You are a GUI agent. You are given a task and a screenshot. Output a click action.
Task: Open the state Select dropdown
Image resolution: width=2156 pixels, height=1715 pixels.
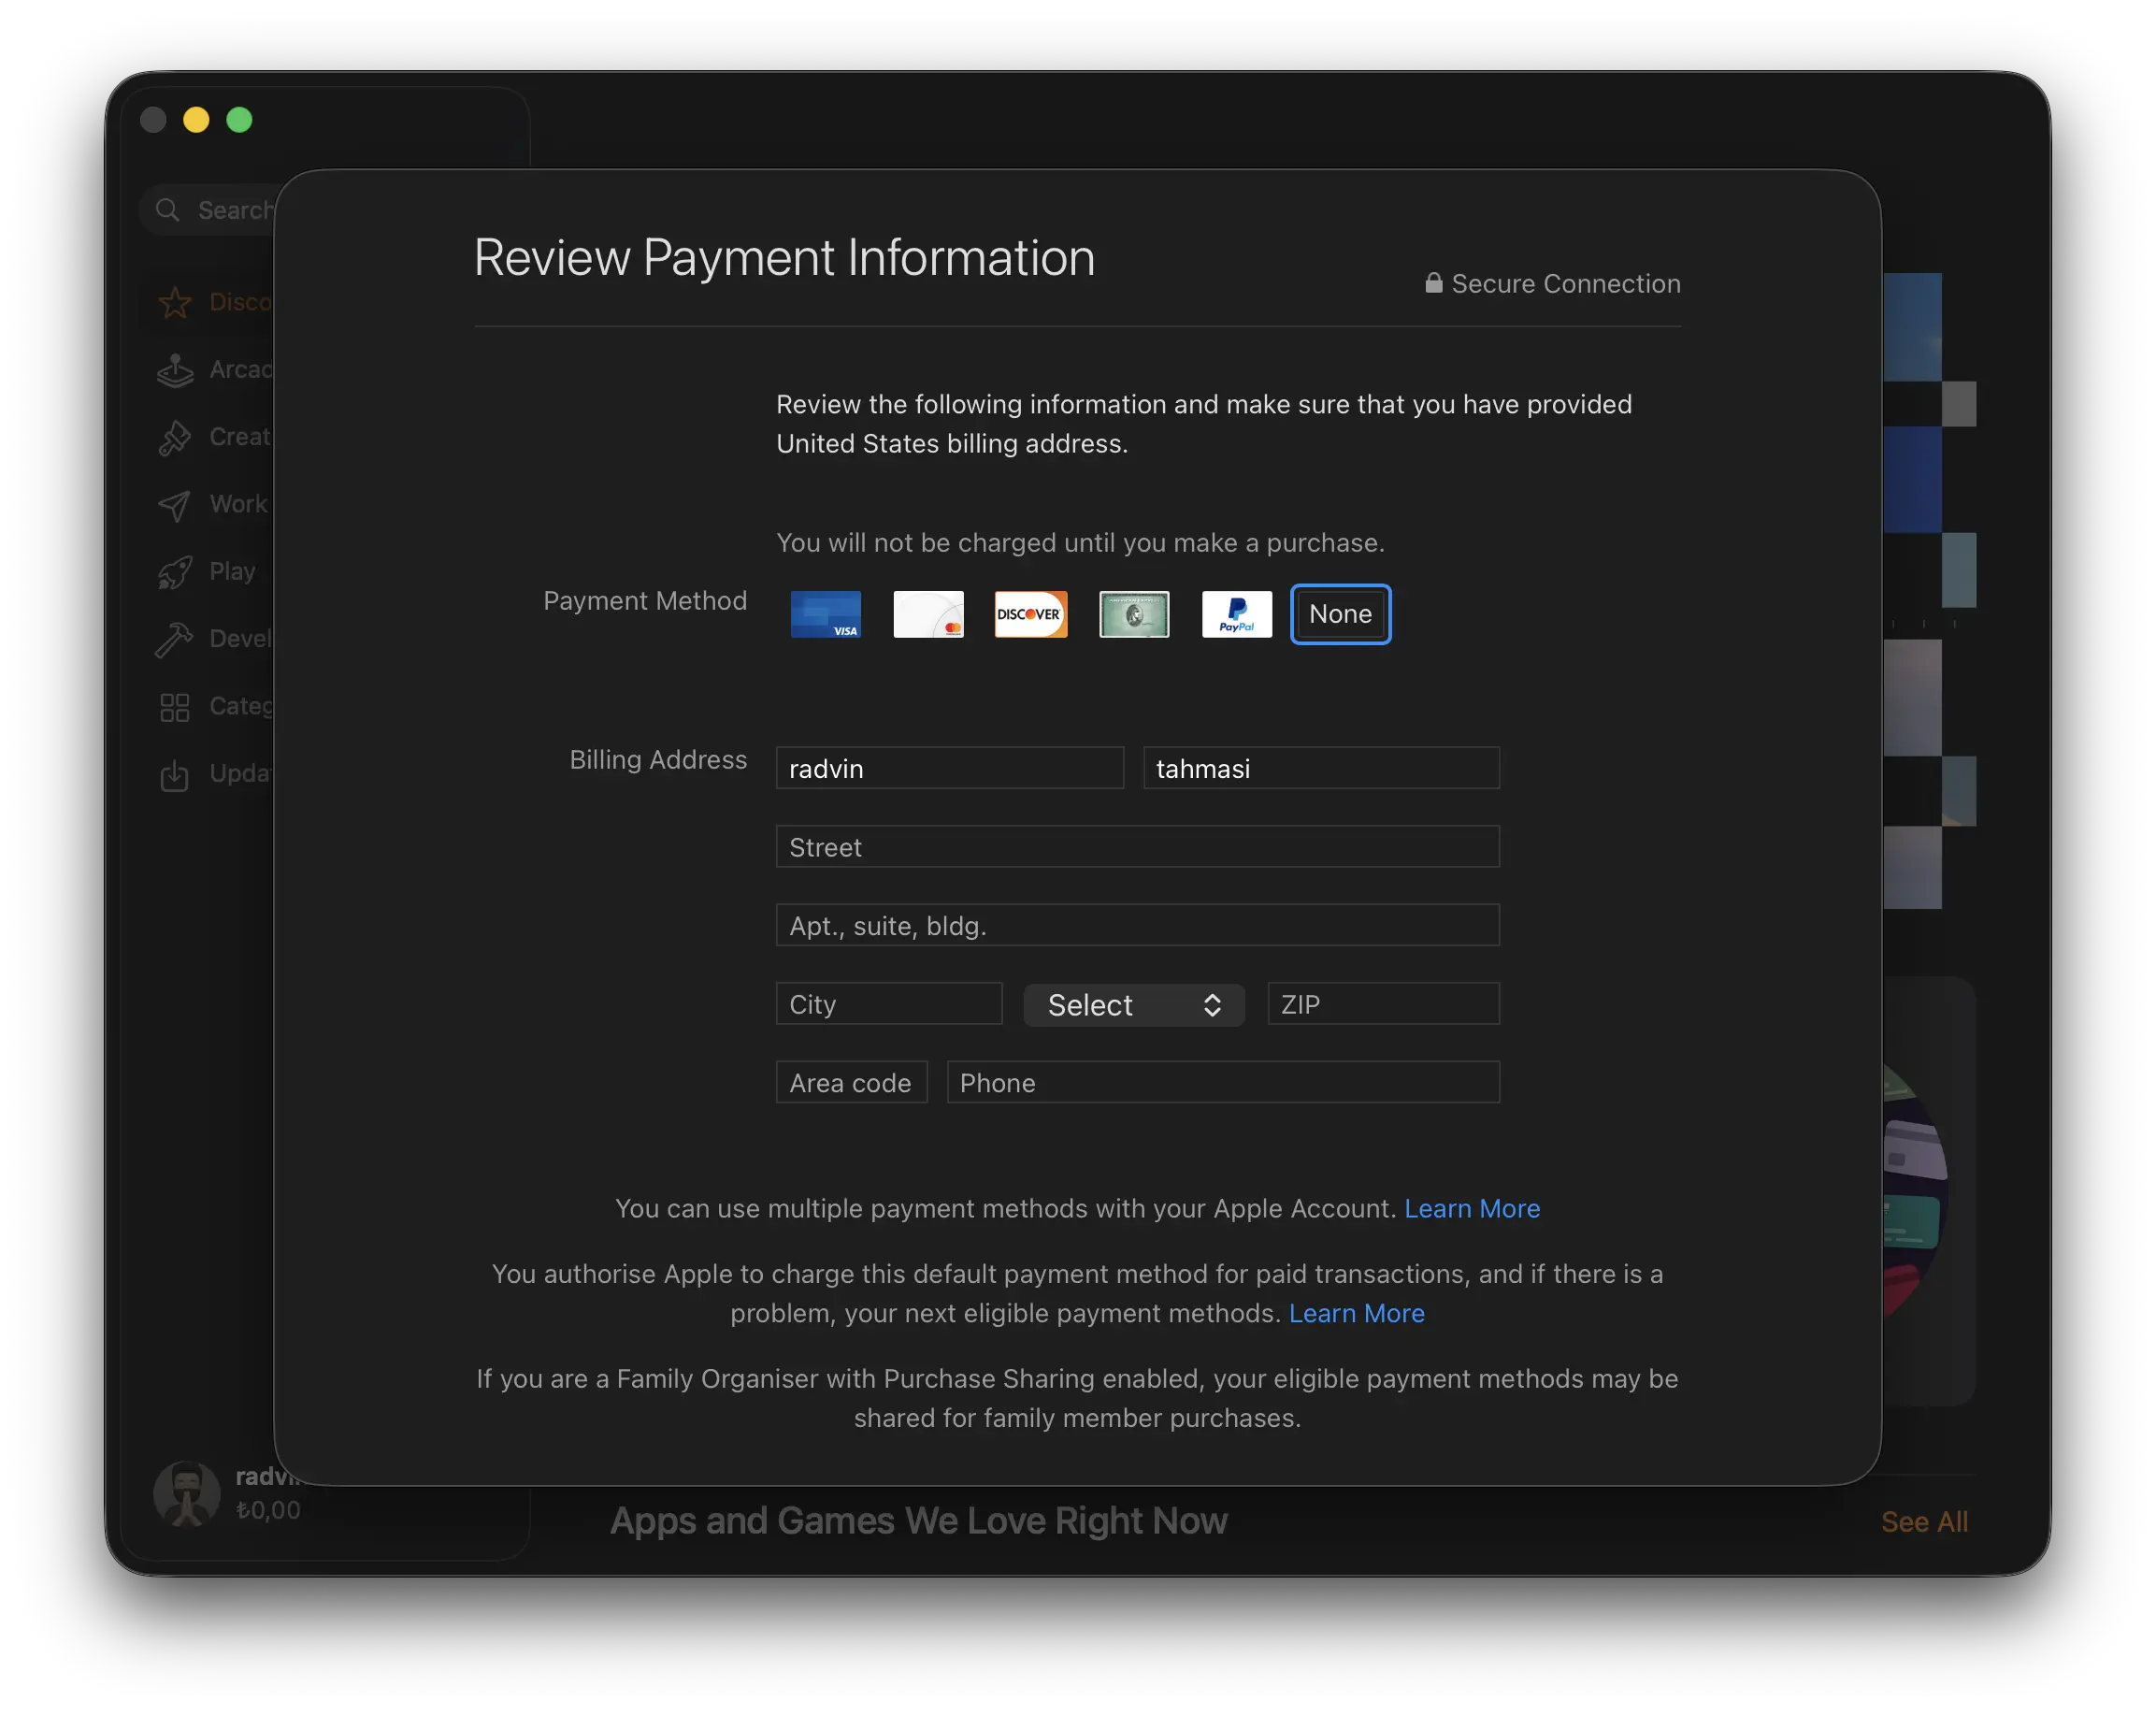(1134, 1005)
